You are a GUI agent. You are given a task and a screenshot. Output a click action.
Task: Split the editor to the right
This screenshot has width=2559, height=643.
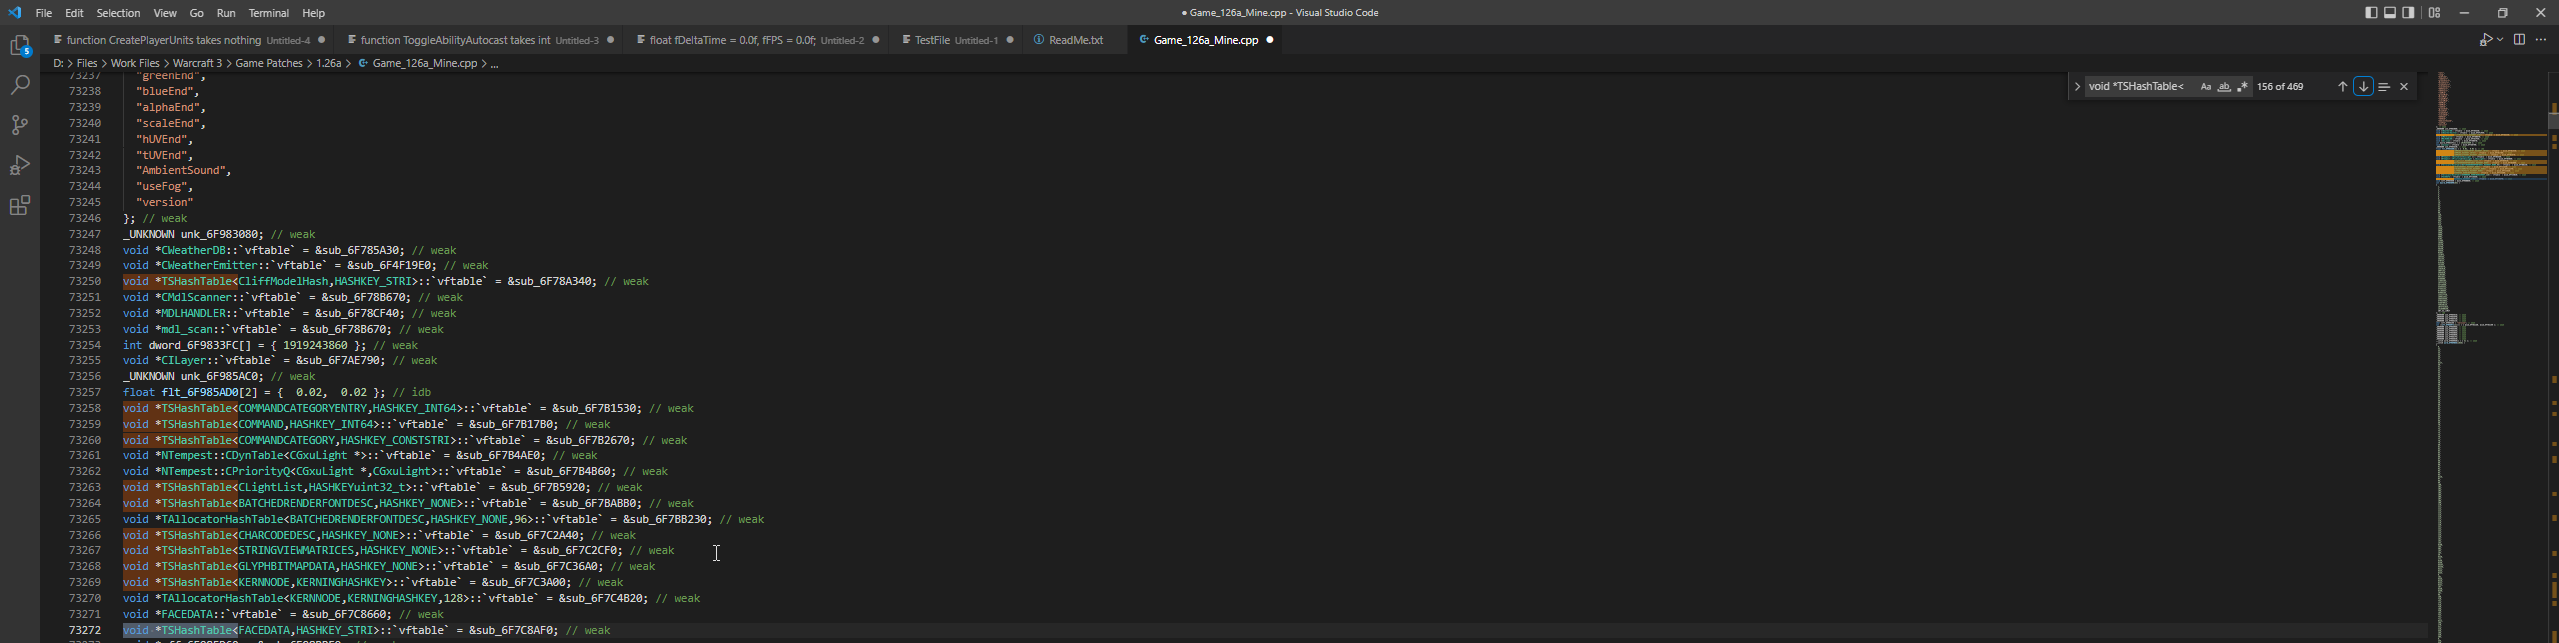pyautogui.click(x=2519, y=40)
